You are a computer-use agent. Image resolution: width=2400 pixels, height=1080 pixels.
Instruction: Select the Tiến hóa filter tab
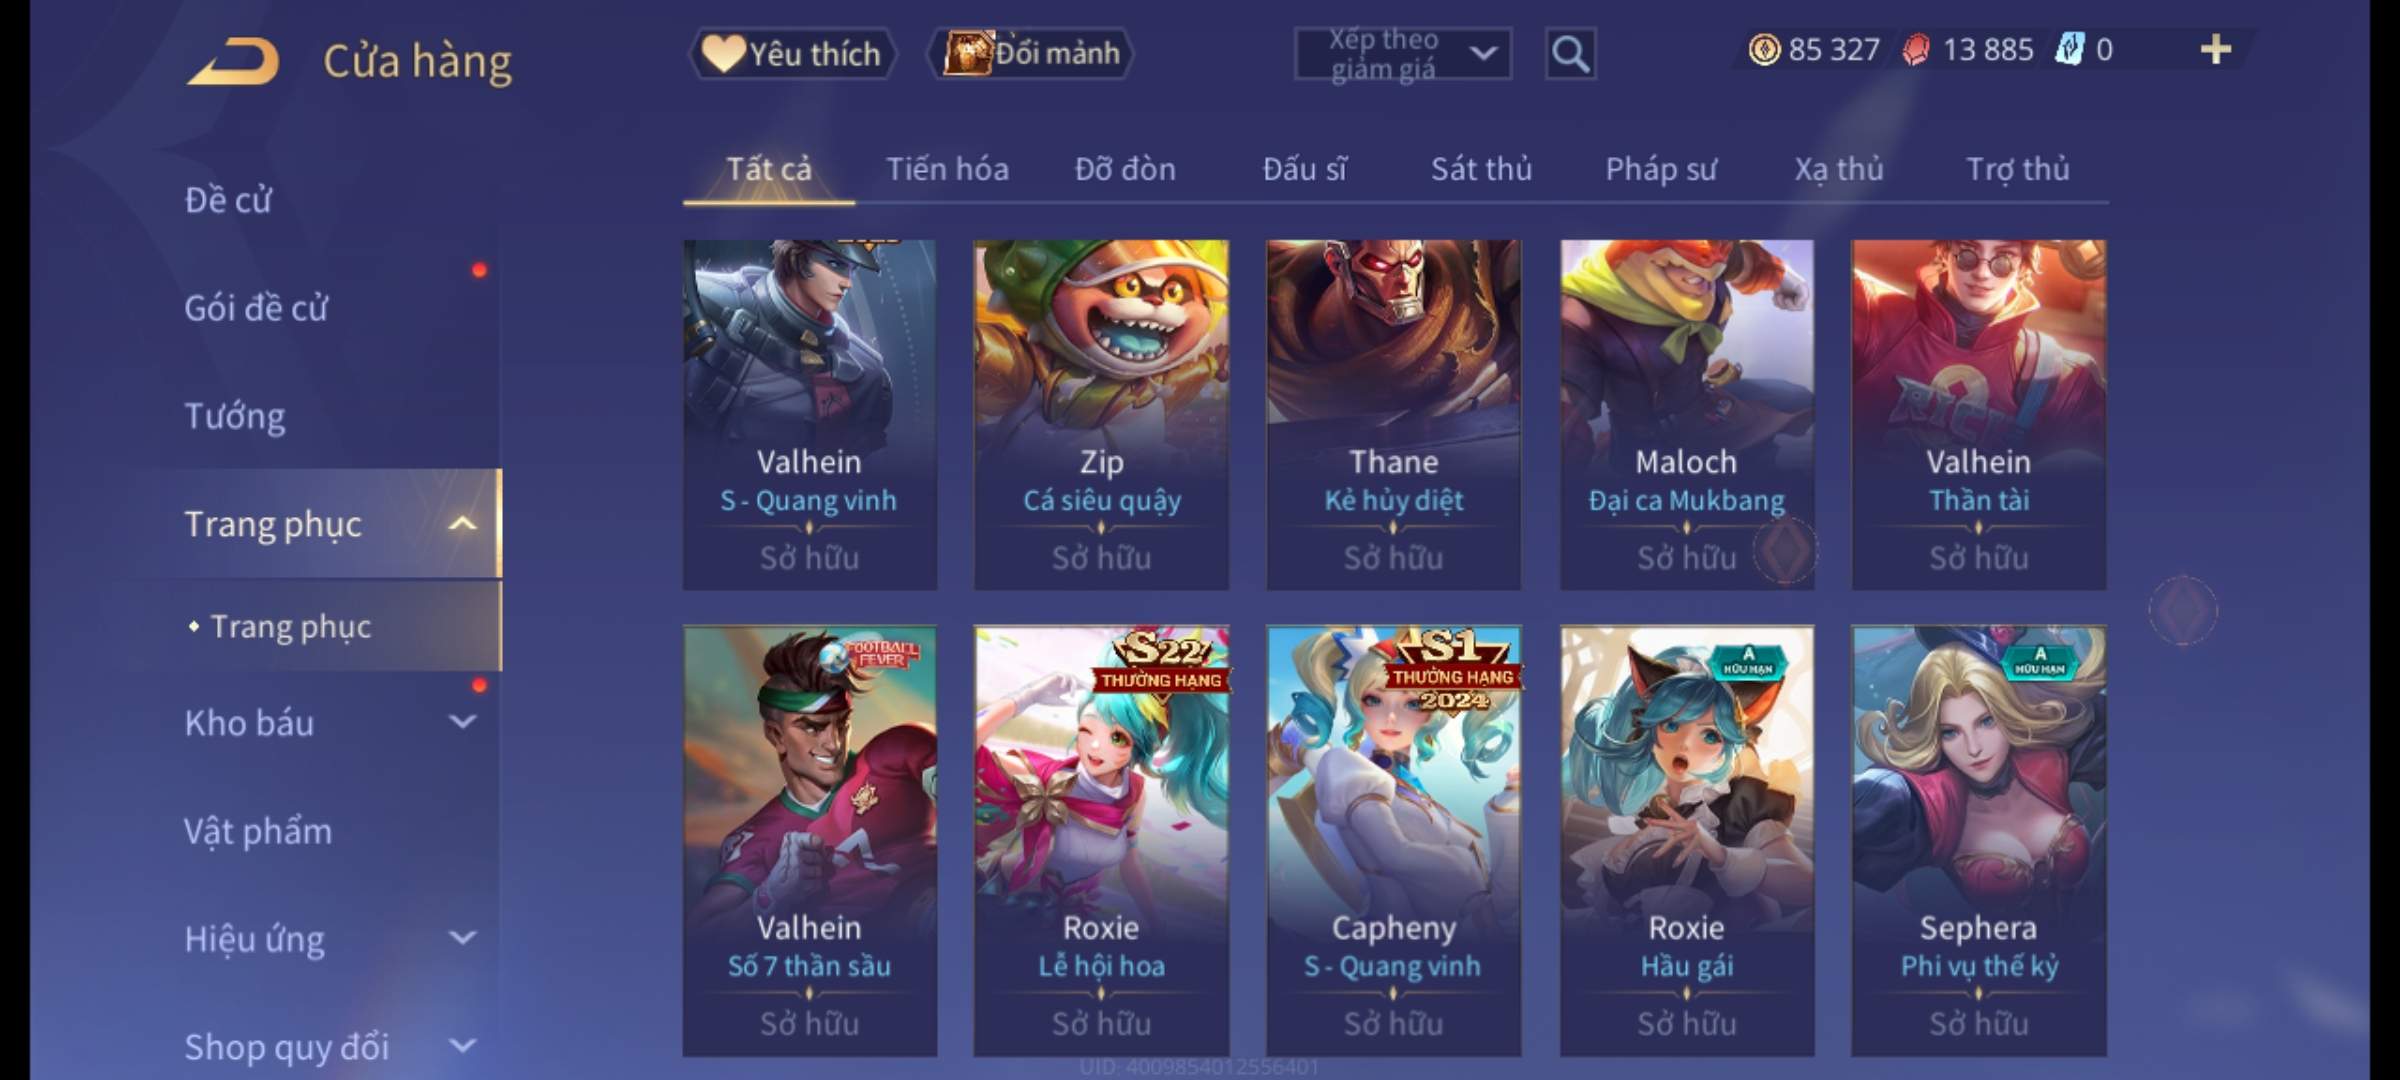(x=947, y=169)
